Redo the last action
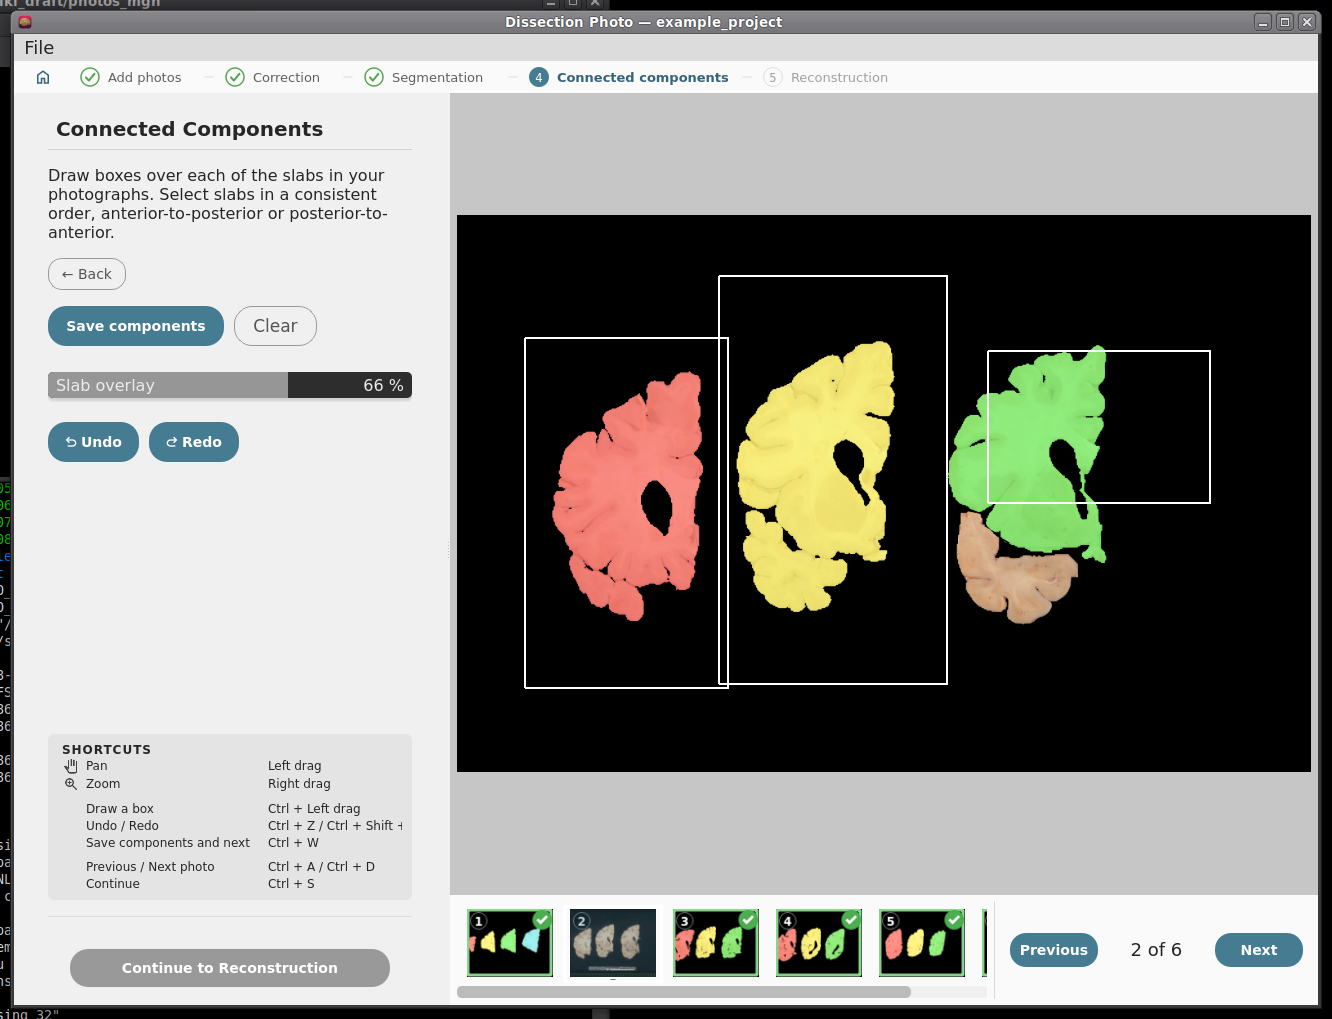Viewport: 1332px width, 1019px height. pyautogui.click(x=194, y=442)
